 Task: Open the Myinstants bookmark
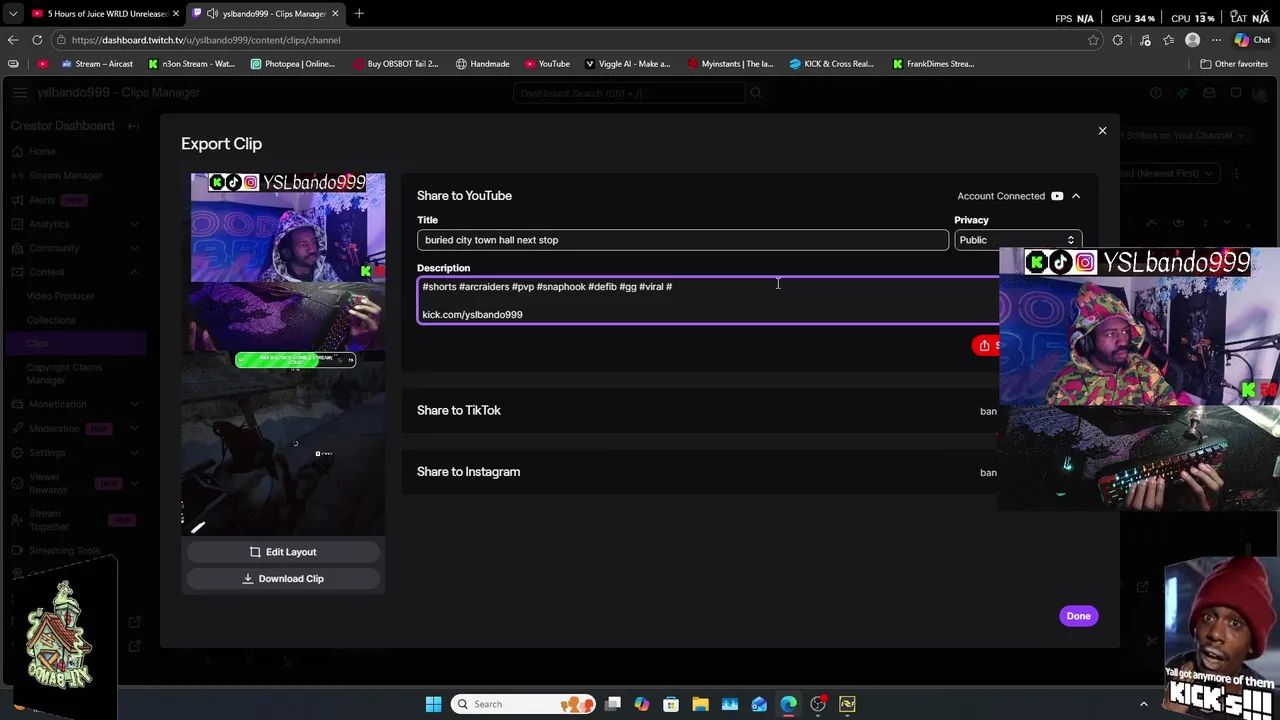click(730, 64)
